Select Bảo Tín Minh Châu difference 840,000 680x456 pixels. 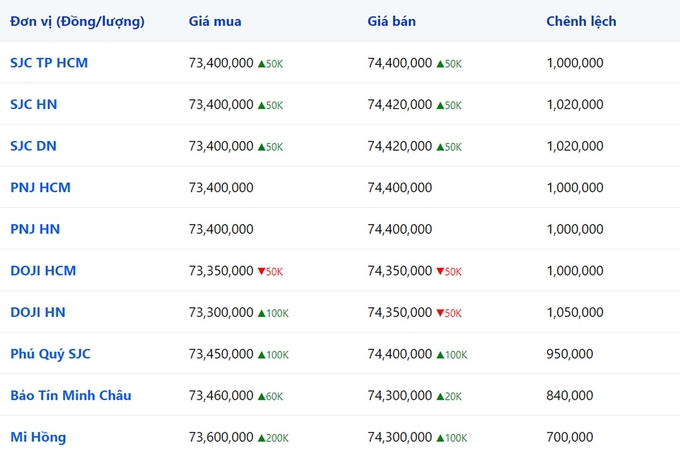(x=570, y=396)
